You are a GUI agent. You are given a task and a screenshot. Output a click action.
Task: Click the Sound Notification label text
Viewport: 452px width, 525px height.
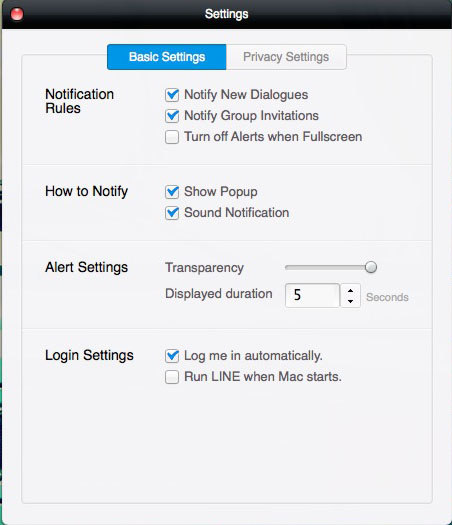click(237, 213)
